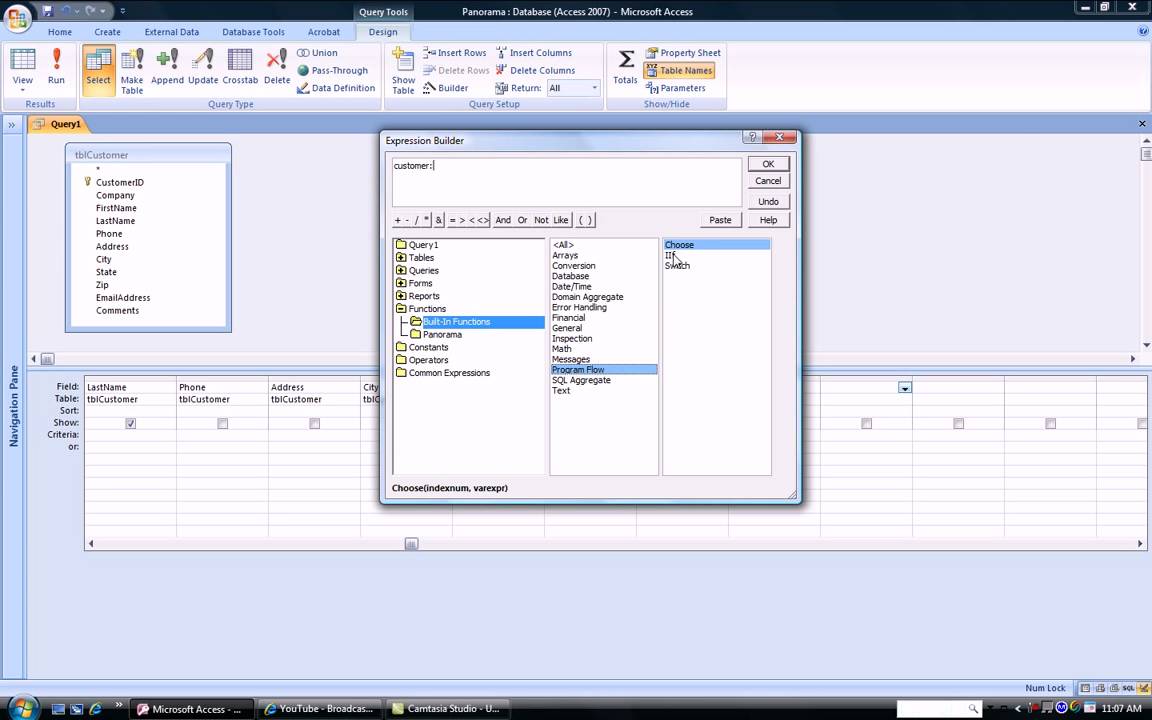Save using Quick Access toolbar icon

pyautogui.click(x=48, y=11)
